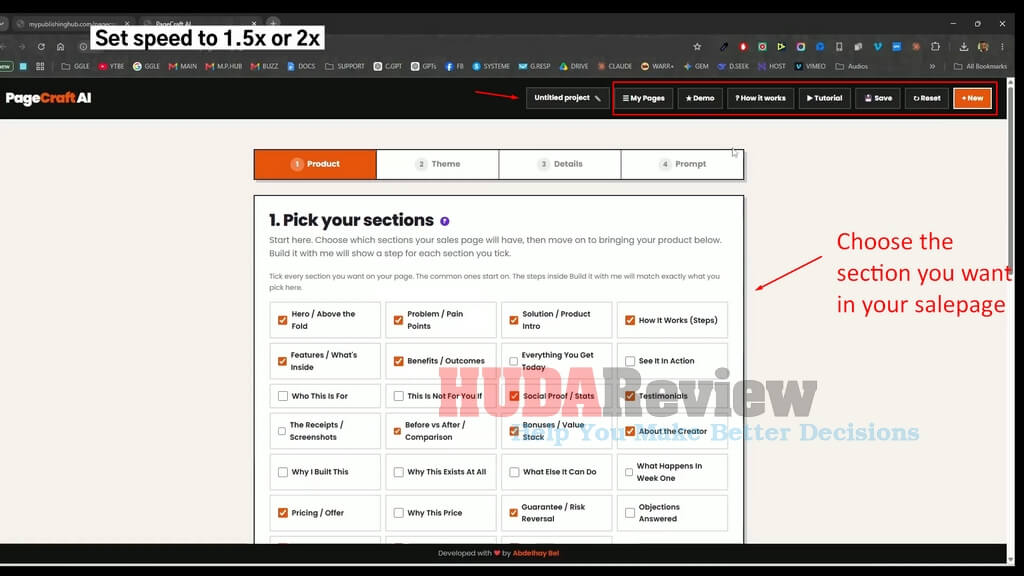This screenshot has height=576, width=1024.
Task: Open the Chrome profile avatar
Action: tap(983, 47)
